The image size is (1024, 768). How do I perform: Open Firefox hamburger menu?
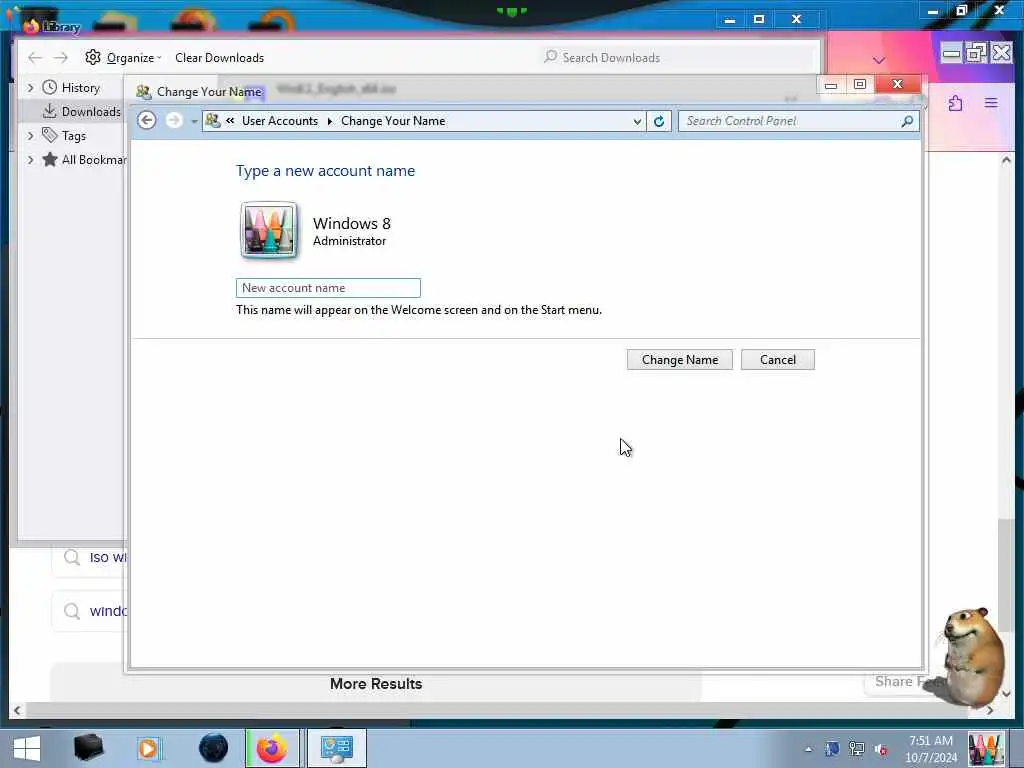(991, 103)
